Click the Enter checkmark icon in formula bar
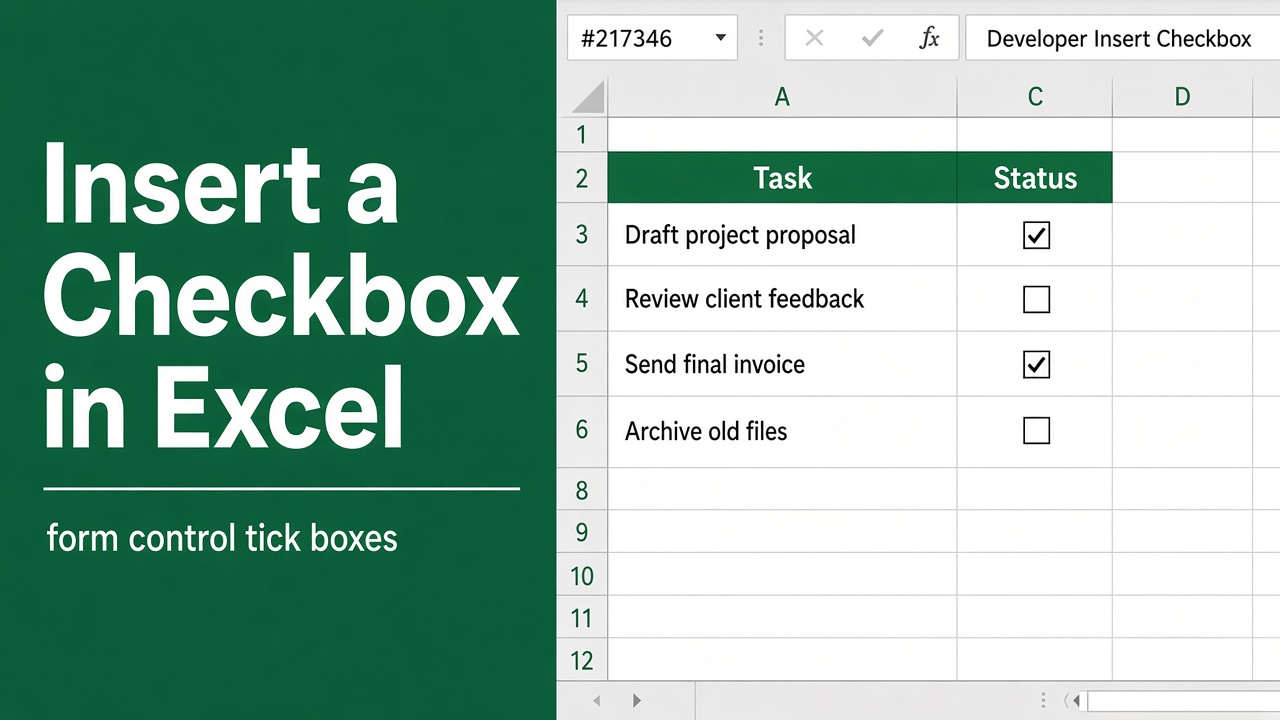This screenshot has width=1280, height=720. click(x=872, y=38)
